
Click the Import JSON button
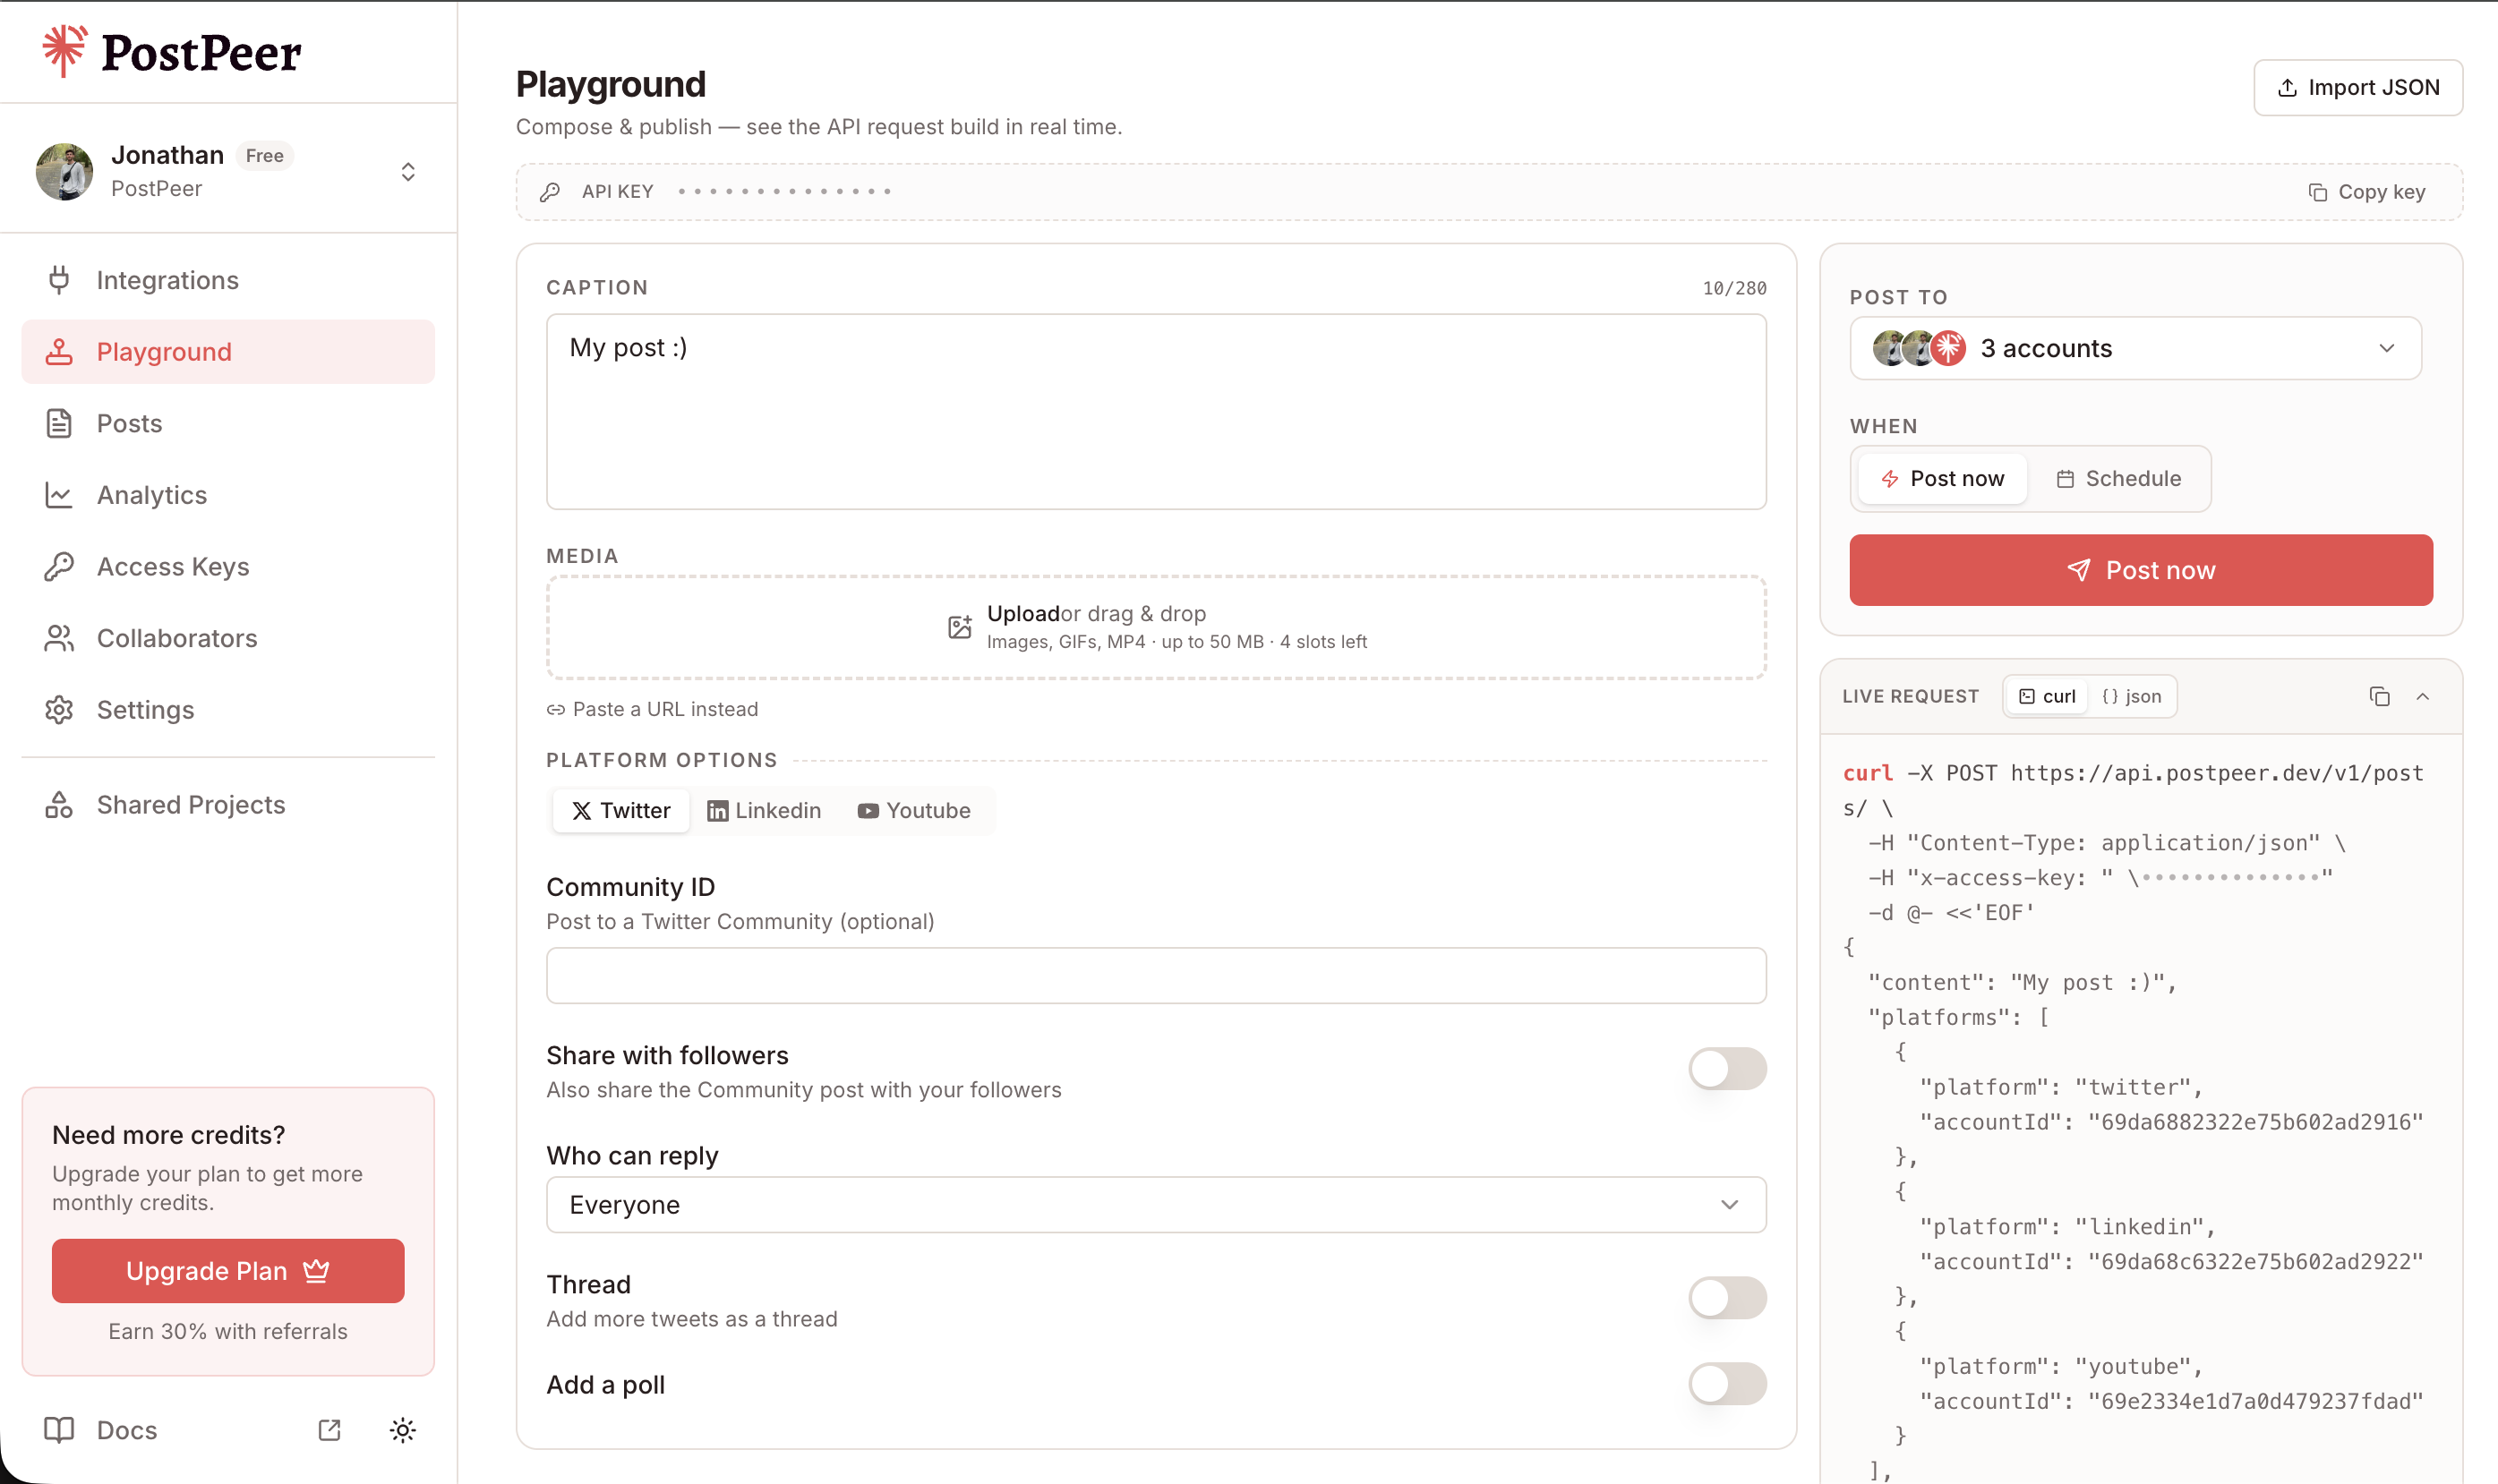pos(2357,88)
